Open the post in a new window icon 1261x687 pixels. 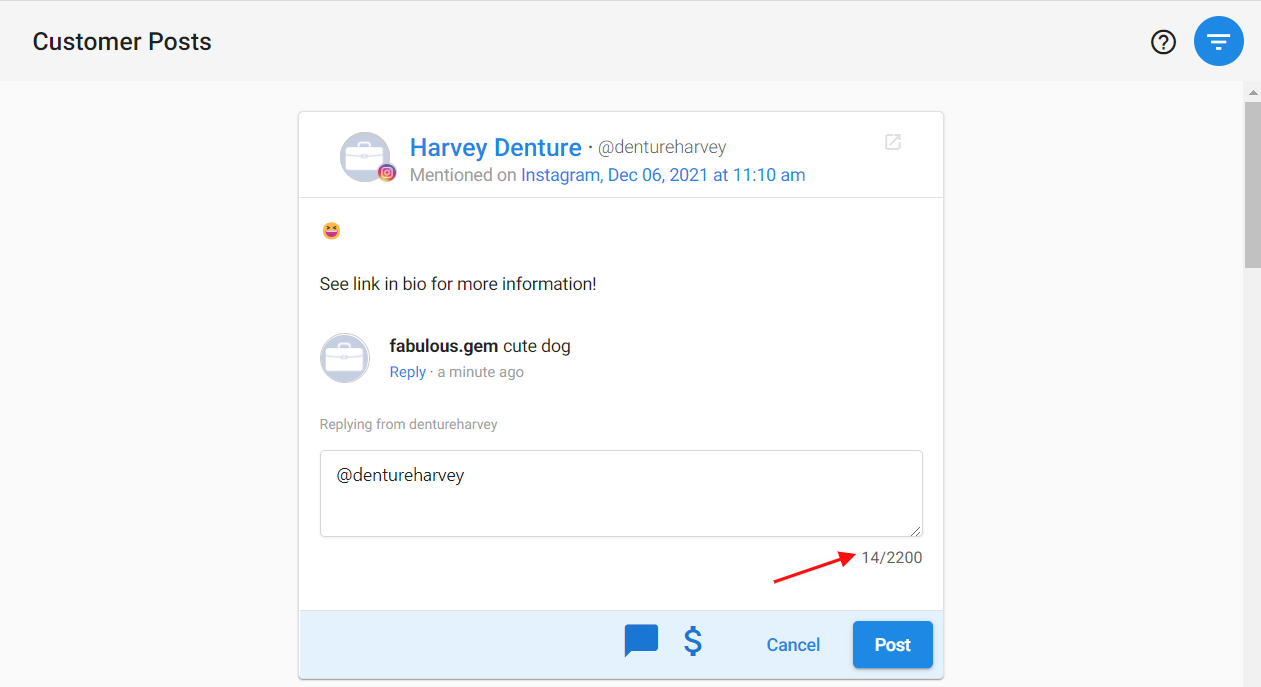click(892, 143)
